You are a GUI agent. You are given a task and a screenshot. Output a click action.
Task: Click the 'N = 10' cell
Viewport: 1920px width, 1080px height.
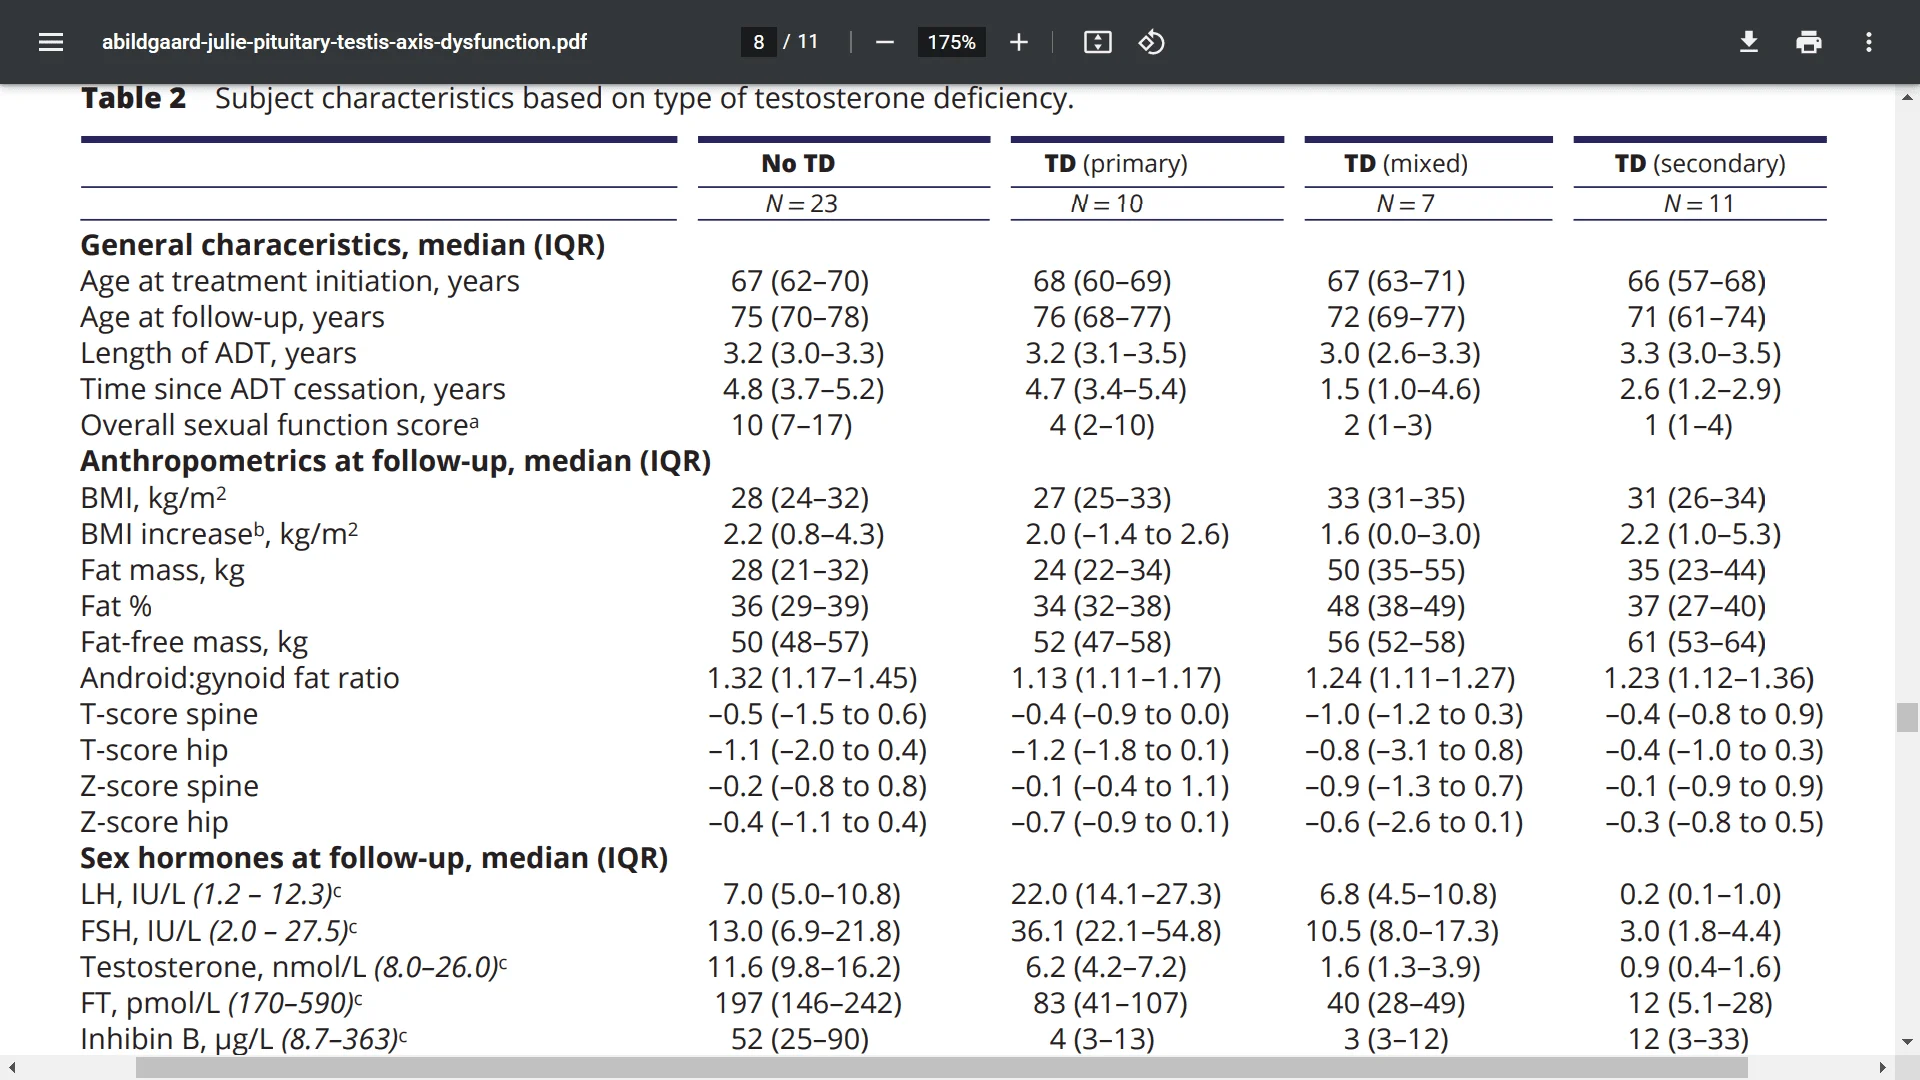(x=1106, y=203)
